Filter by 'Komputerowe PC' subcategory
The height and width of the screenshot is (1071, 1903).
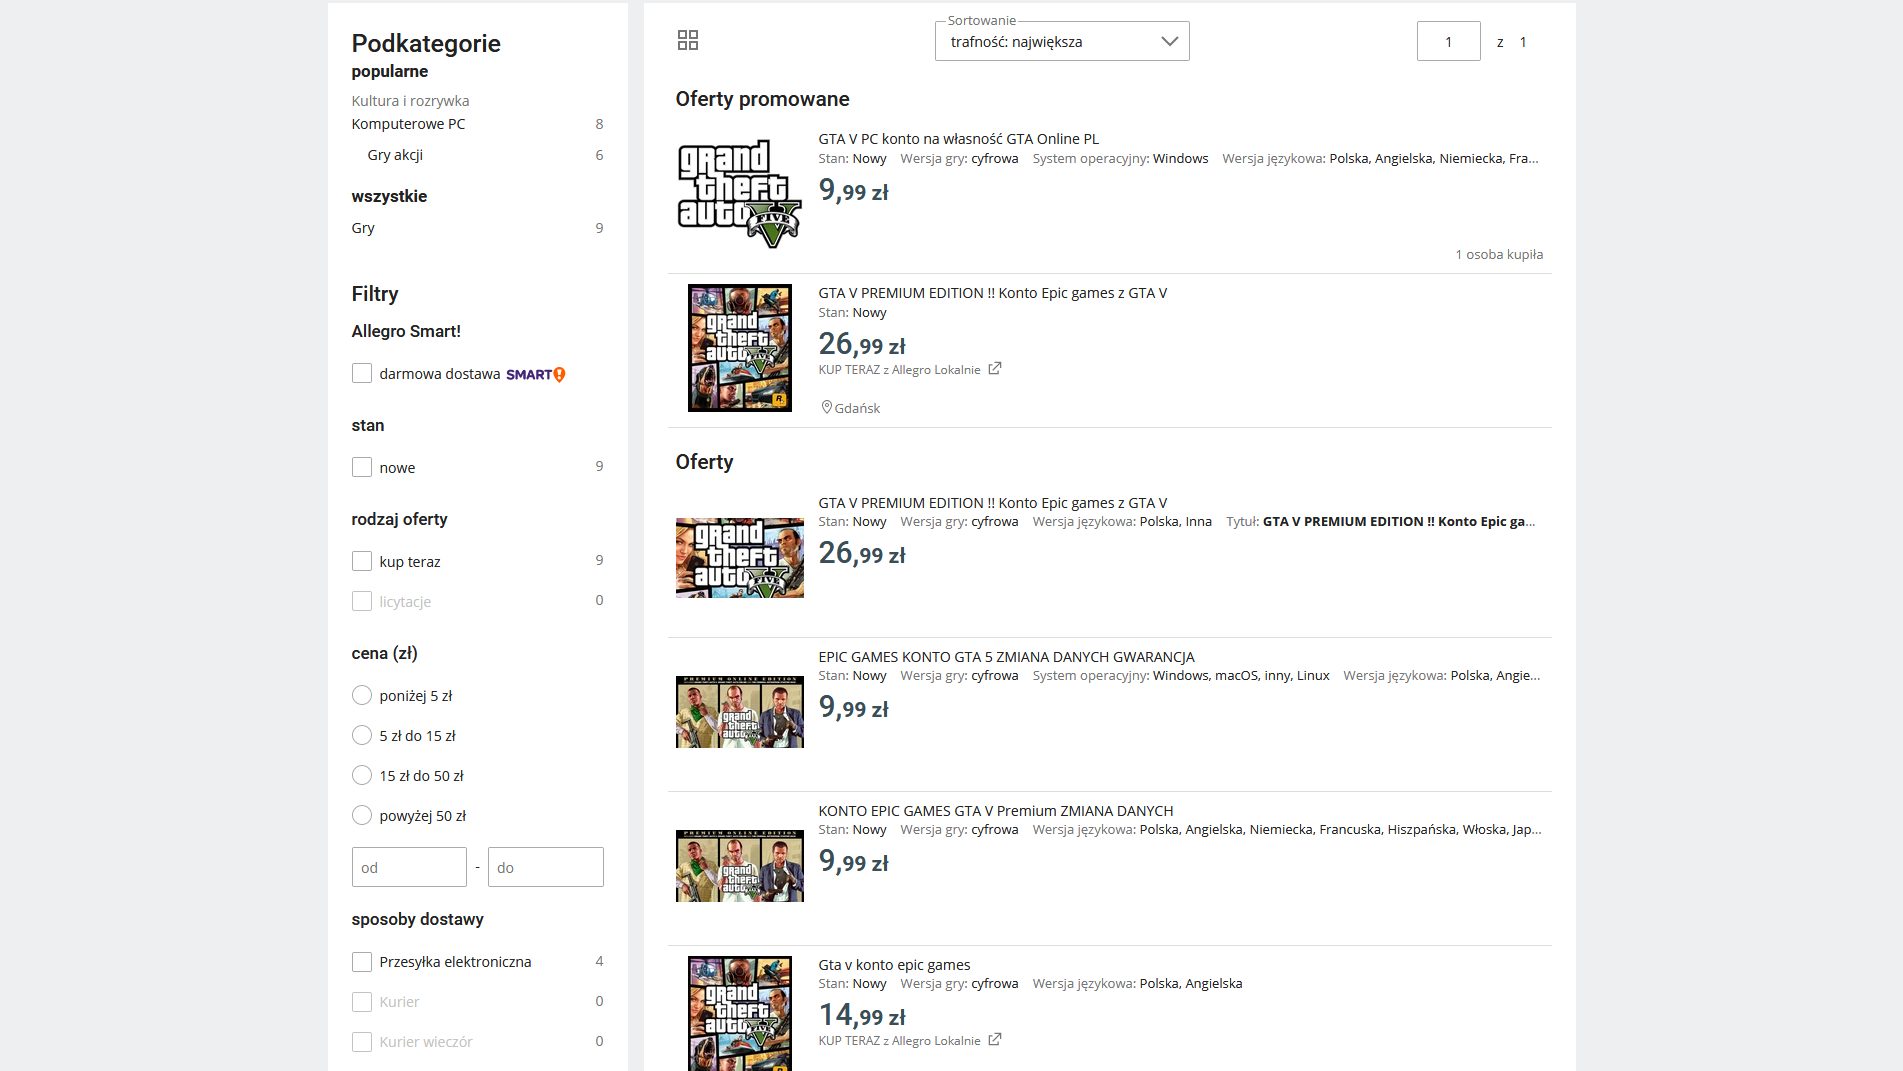(x=408, y=124)
